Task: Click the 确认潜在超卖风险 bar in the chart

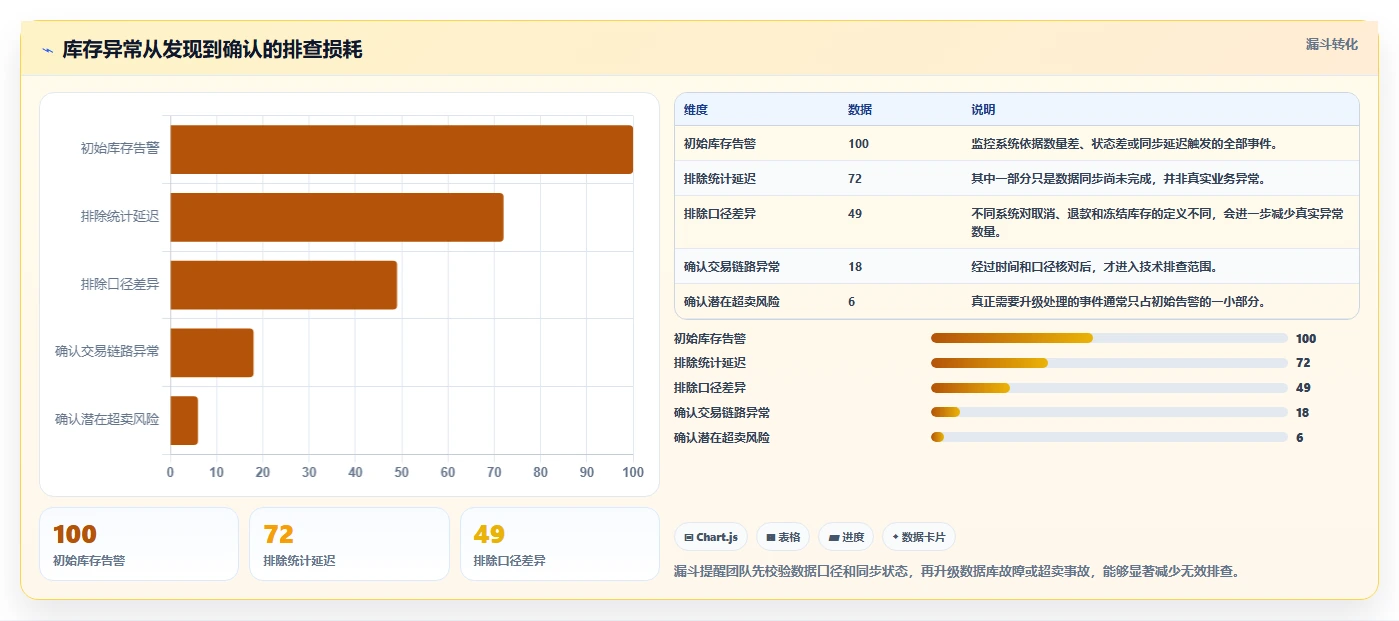Action: tap(184, 420)
